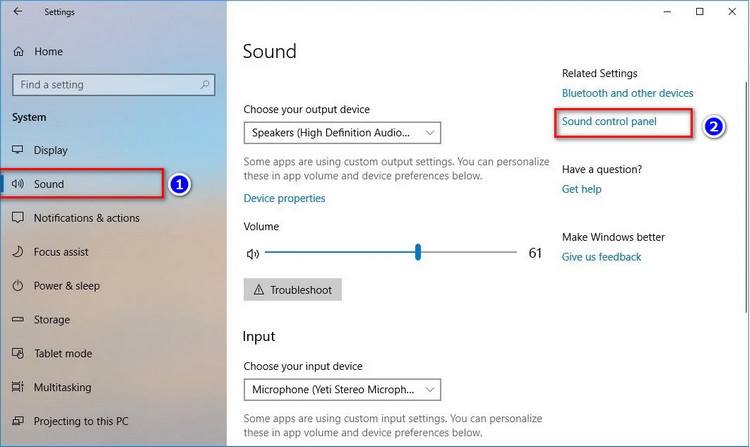Click the Storage drive icon
This screenshot has width=750, height=447.
click(18, 319)
